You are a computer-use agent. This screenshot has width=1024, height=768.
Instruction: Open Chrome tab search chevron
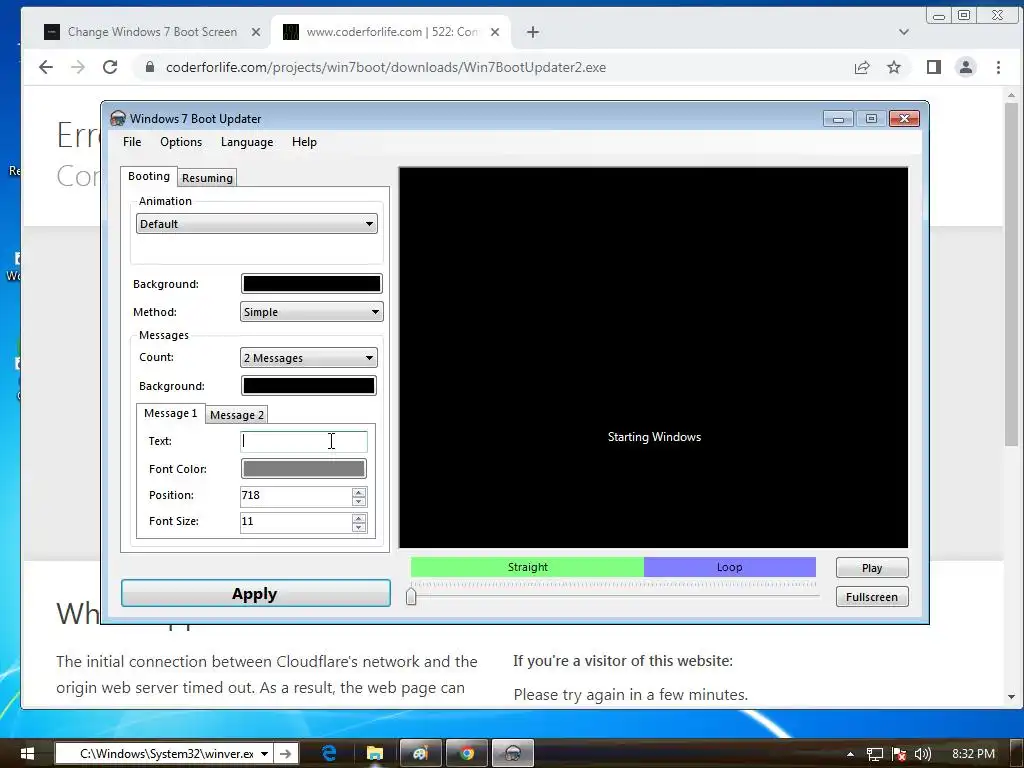pos(904,31)
